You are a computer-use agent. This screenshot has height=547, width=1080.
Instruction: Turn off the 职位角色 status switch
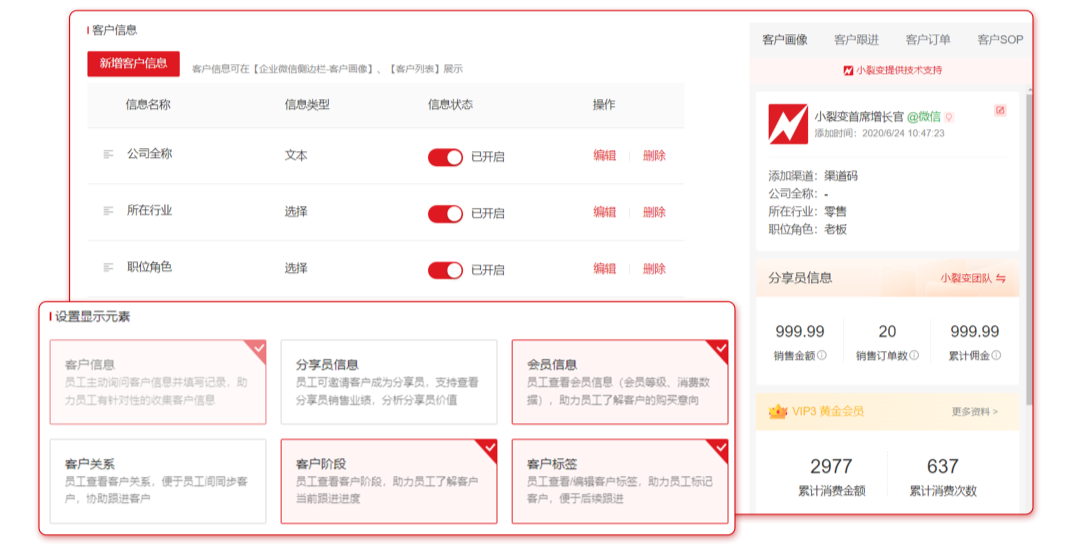pos(445,270)
